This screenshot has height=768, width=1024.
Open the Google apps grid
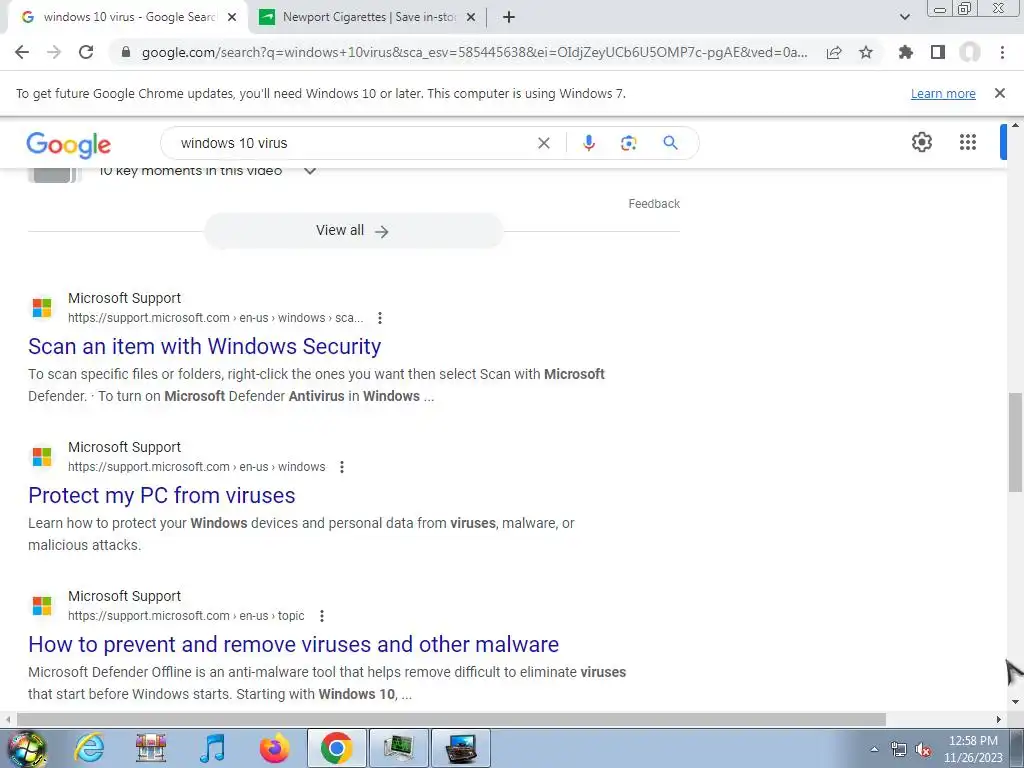[968, 142]
